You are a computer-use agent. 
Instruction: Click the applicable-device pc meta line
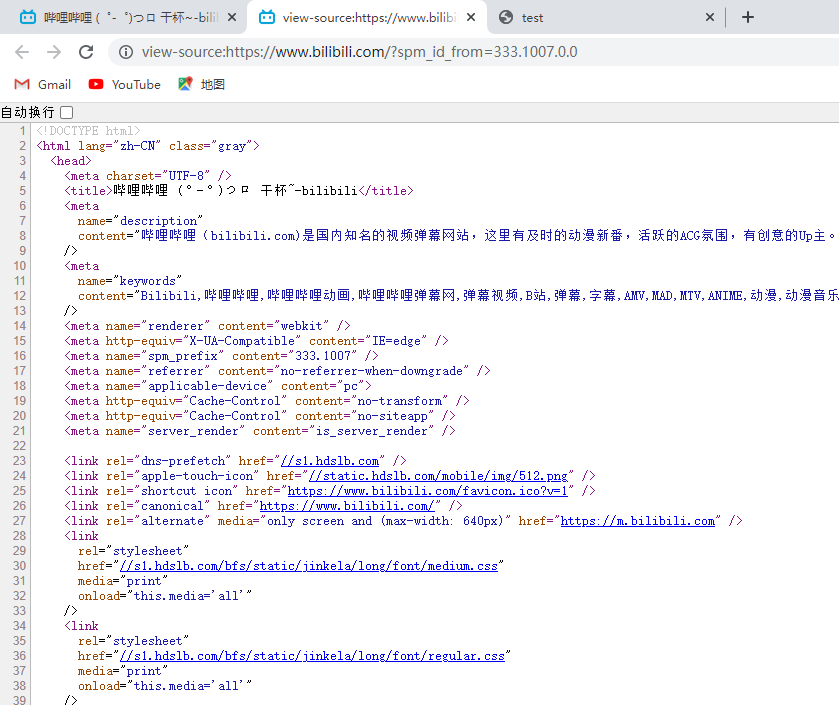coord(218,386)
